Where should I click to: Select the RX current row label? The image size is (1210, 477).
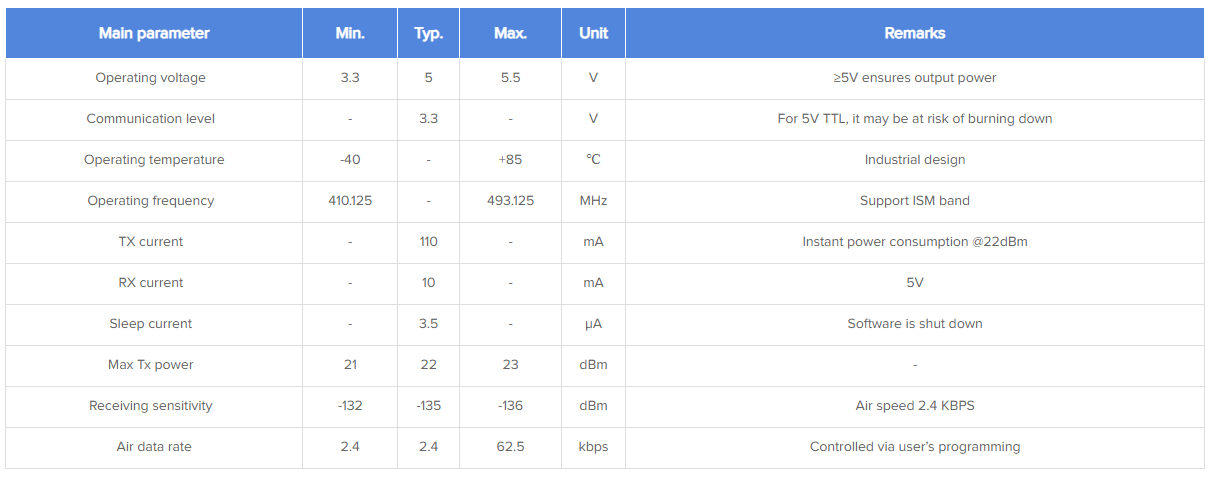point(151,283)
